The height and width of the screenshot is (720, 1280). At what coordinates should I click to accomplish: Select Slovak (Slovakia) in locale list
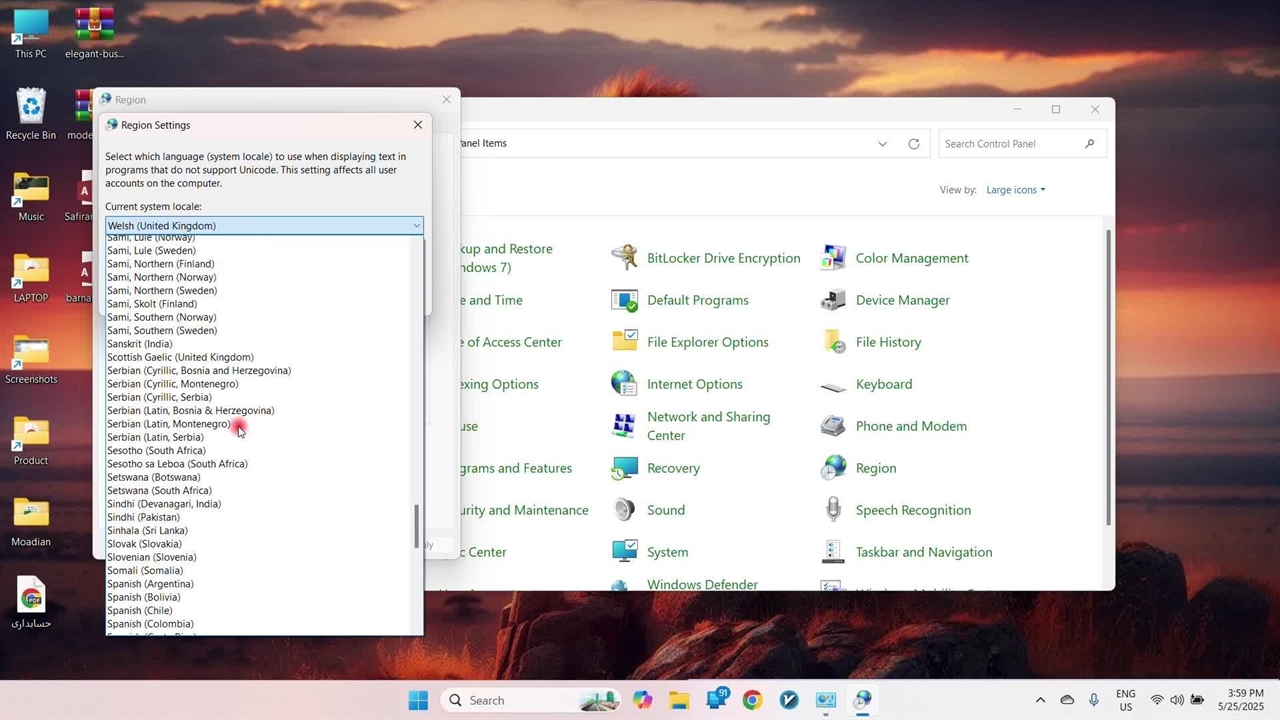(144, 544)
